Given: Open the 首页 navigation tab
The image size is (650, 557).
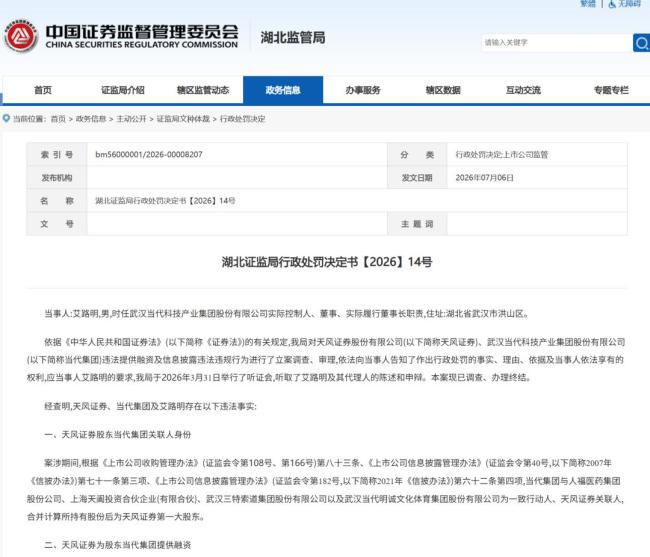Looking at the screenshot, I should 43,90.
